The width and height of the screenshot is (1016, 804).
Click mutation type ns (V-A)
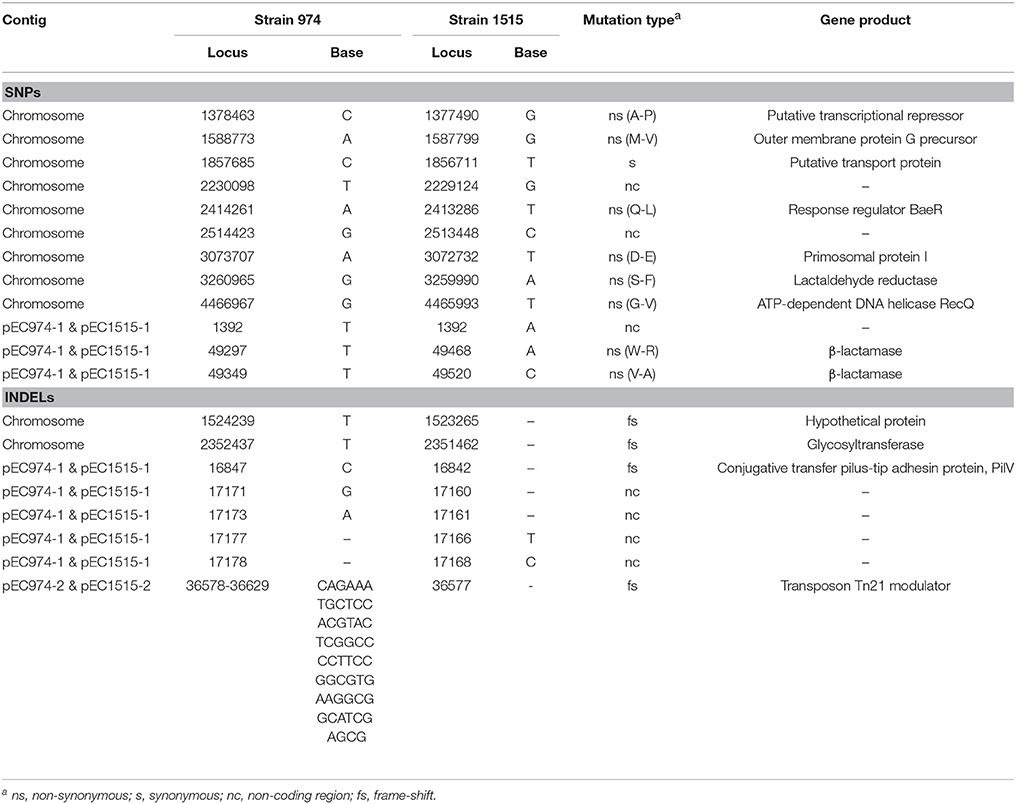click(632, 374)
